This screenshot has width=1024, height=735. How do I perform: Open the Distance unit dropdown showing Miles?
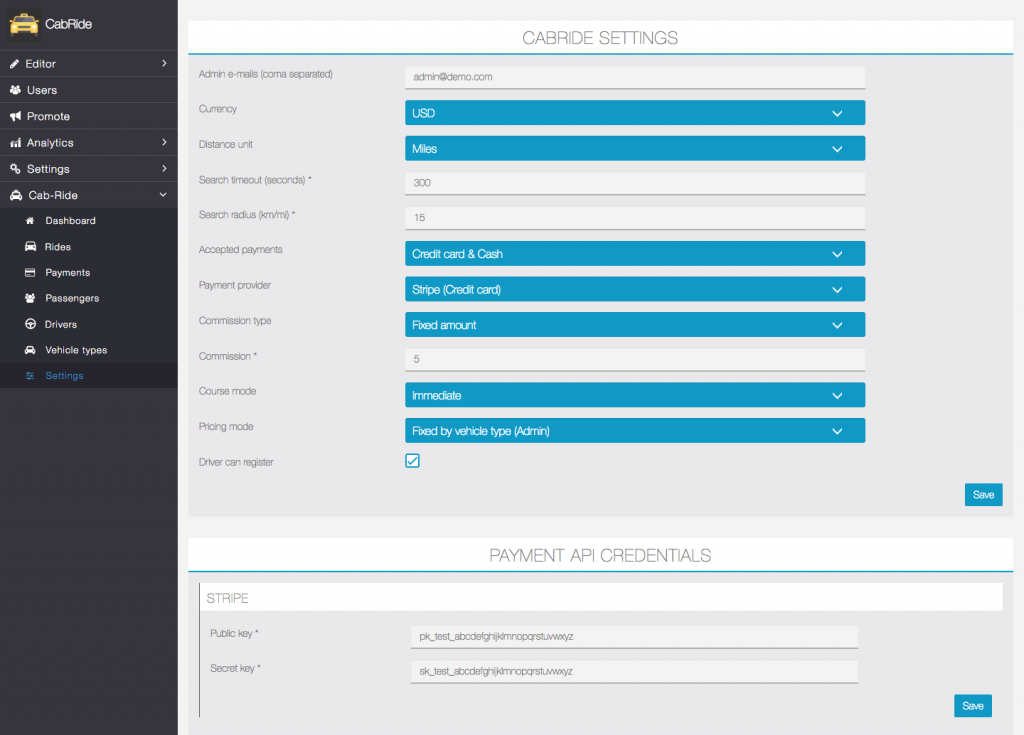tap(634, 149)
